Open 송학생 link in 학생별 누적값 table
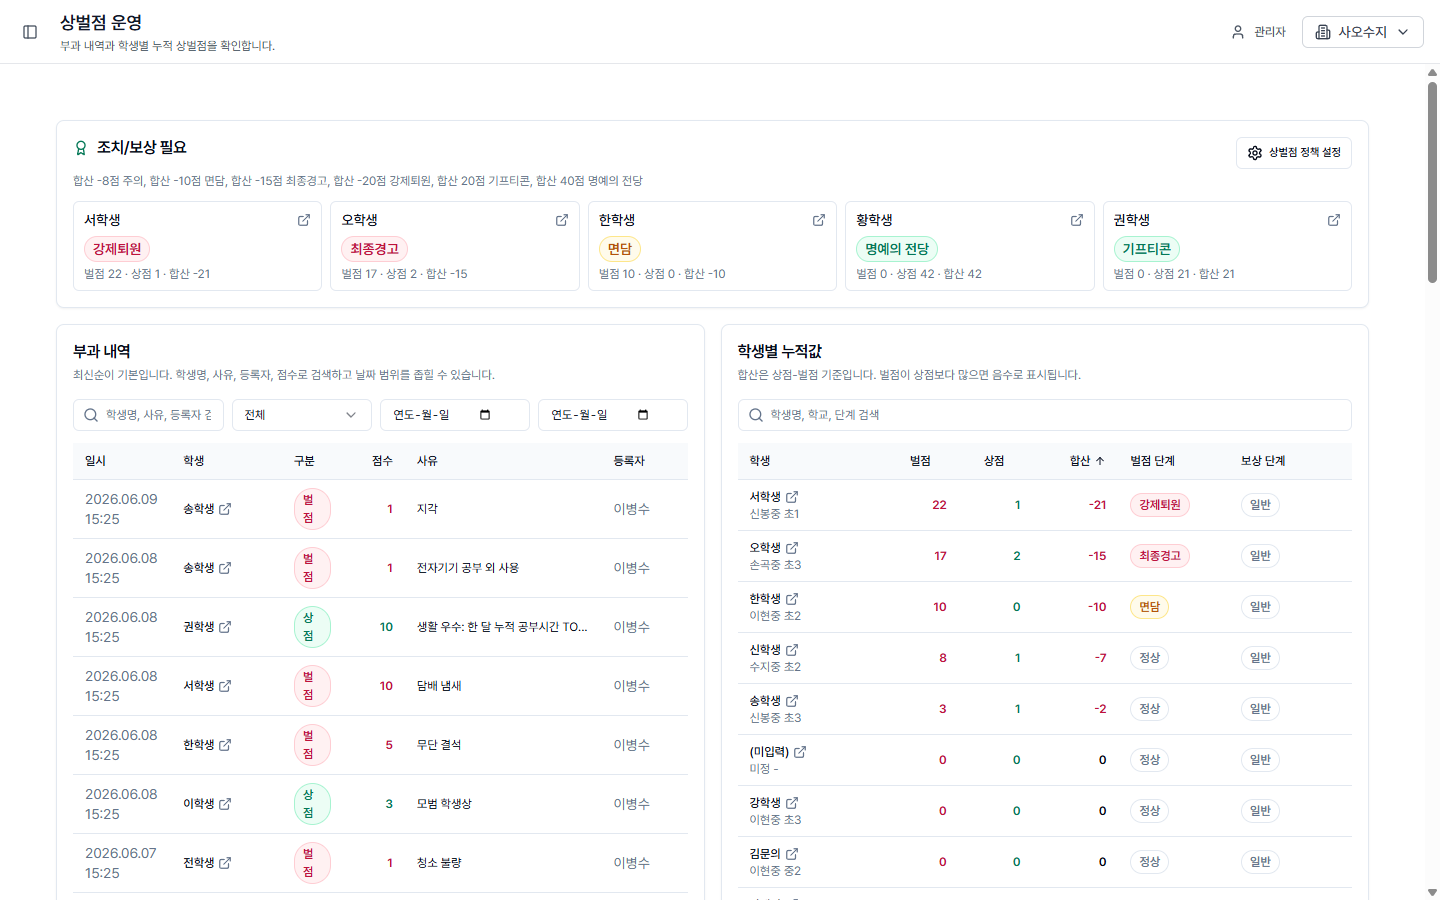The image size is (1440, 900). tap(774, 701)
